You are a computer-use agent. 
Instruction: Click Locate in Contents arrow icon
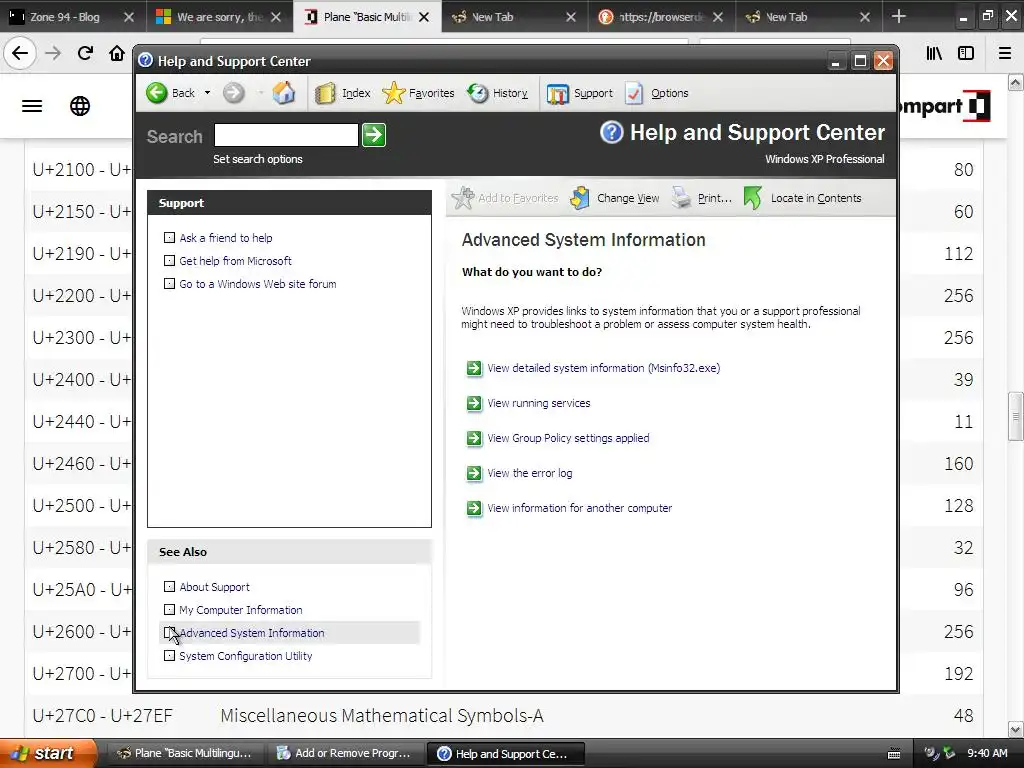click(x=752, y=198)
